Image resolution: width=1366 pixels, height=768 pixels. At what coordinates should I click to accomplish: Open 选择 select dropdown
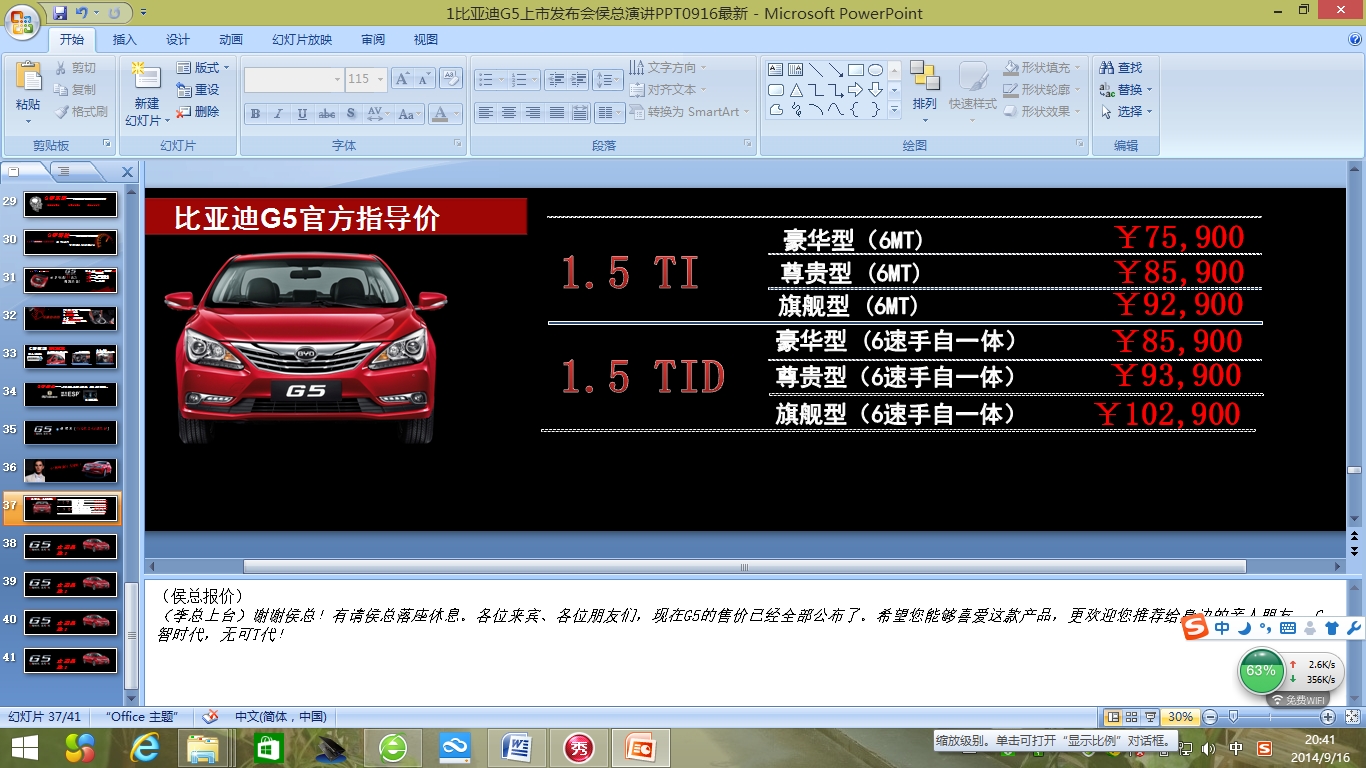pos(1126,112)
